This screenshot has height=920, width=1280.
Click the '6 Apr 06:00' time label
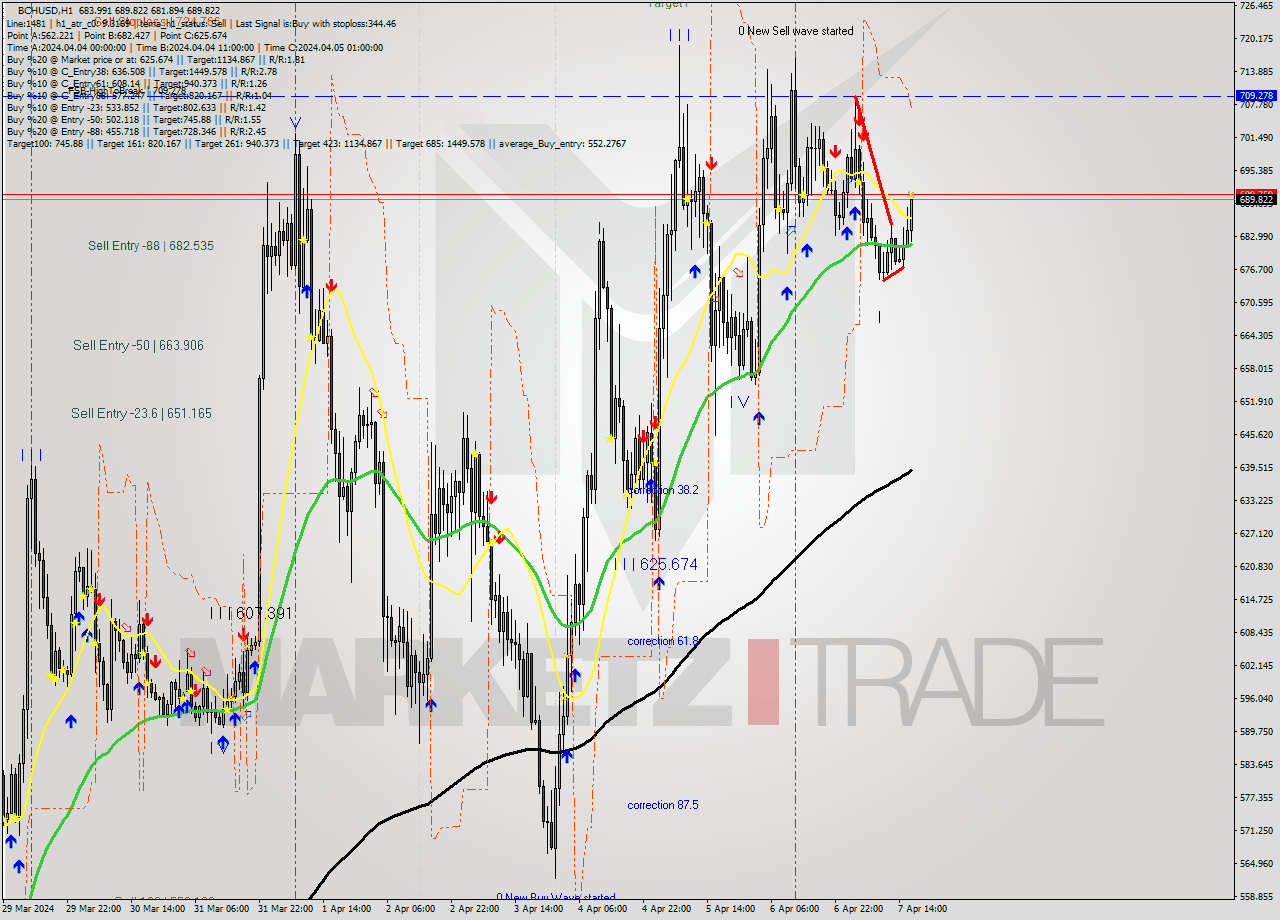coord(794,909)
